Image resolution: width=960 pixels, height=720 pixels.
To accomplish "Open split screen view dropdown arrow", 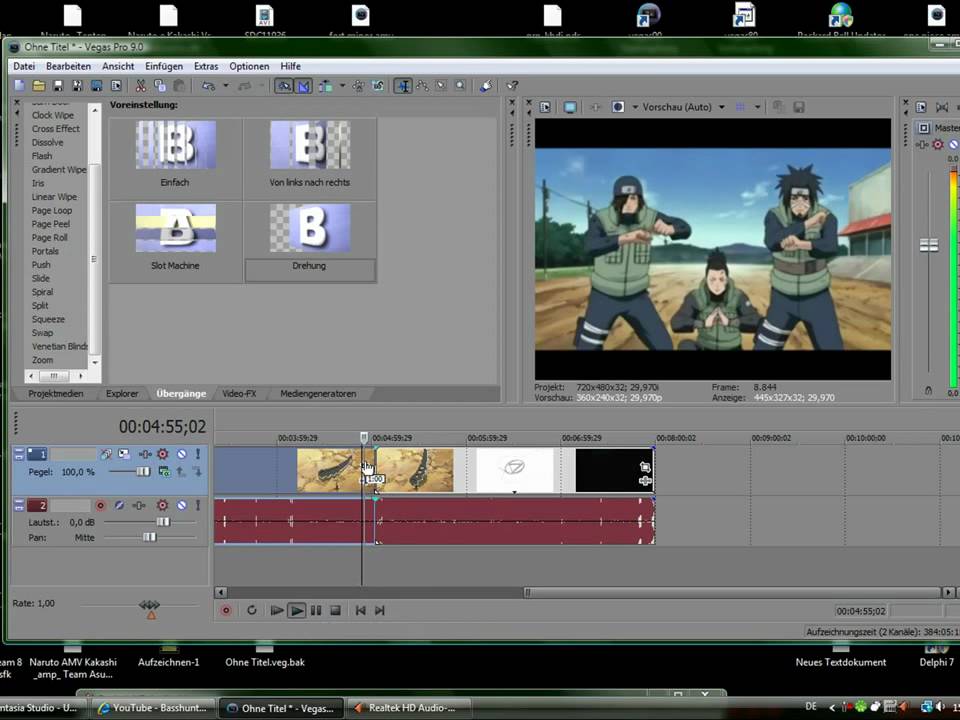I will 635,107.
